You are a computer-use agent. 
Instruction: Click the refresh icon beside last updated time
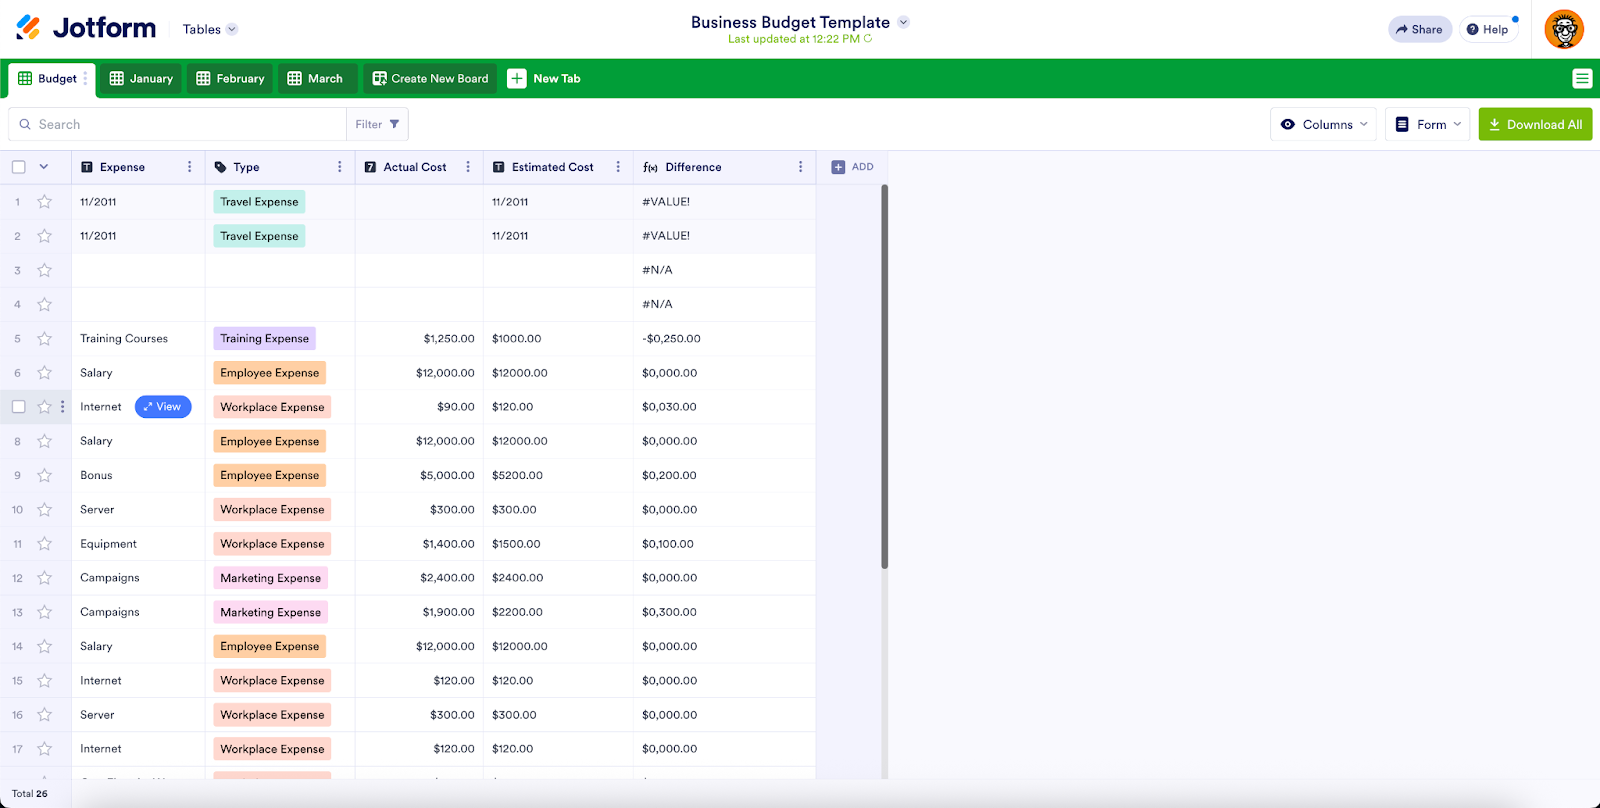(868, 39)
